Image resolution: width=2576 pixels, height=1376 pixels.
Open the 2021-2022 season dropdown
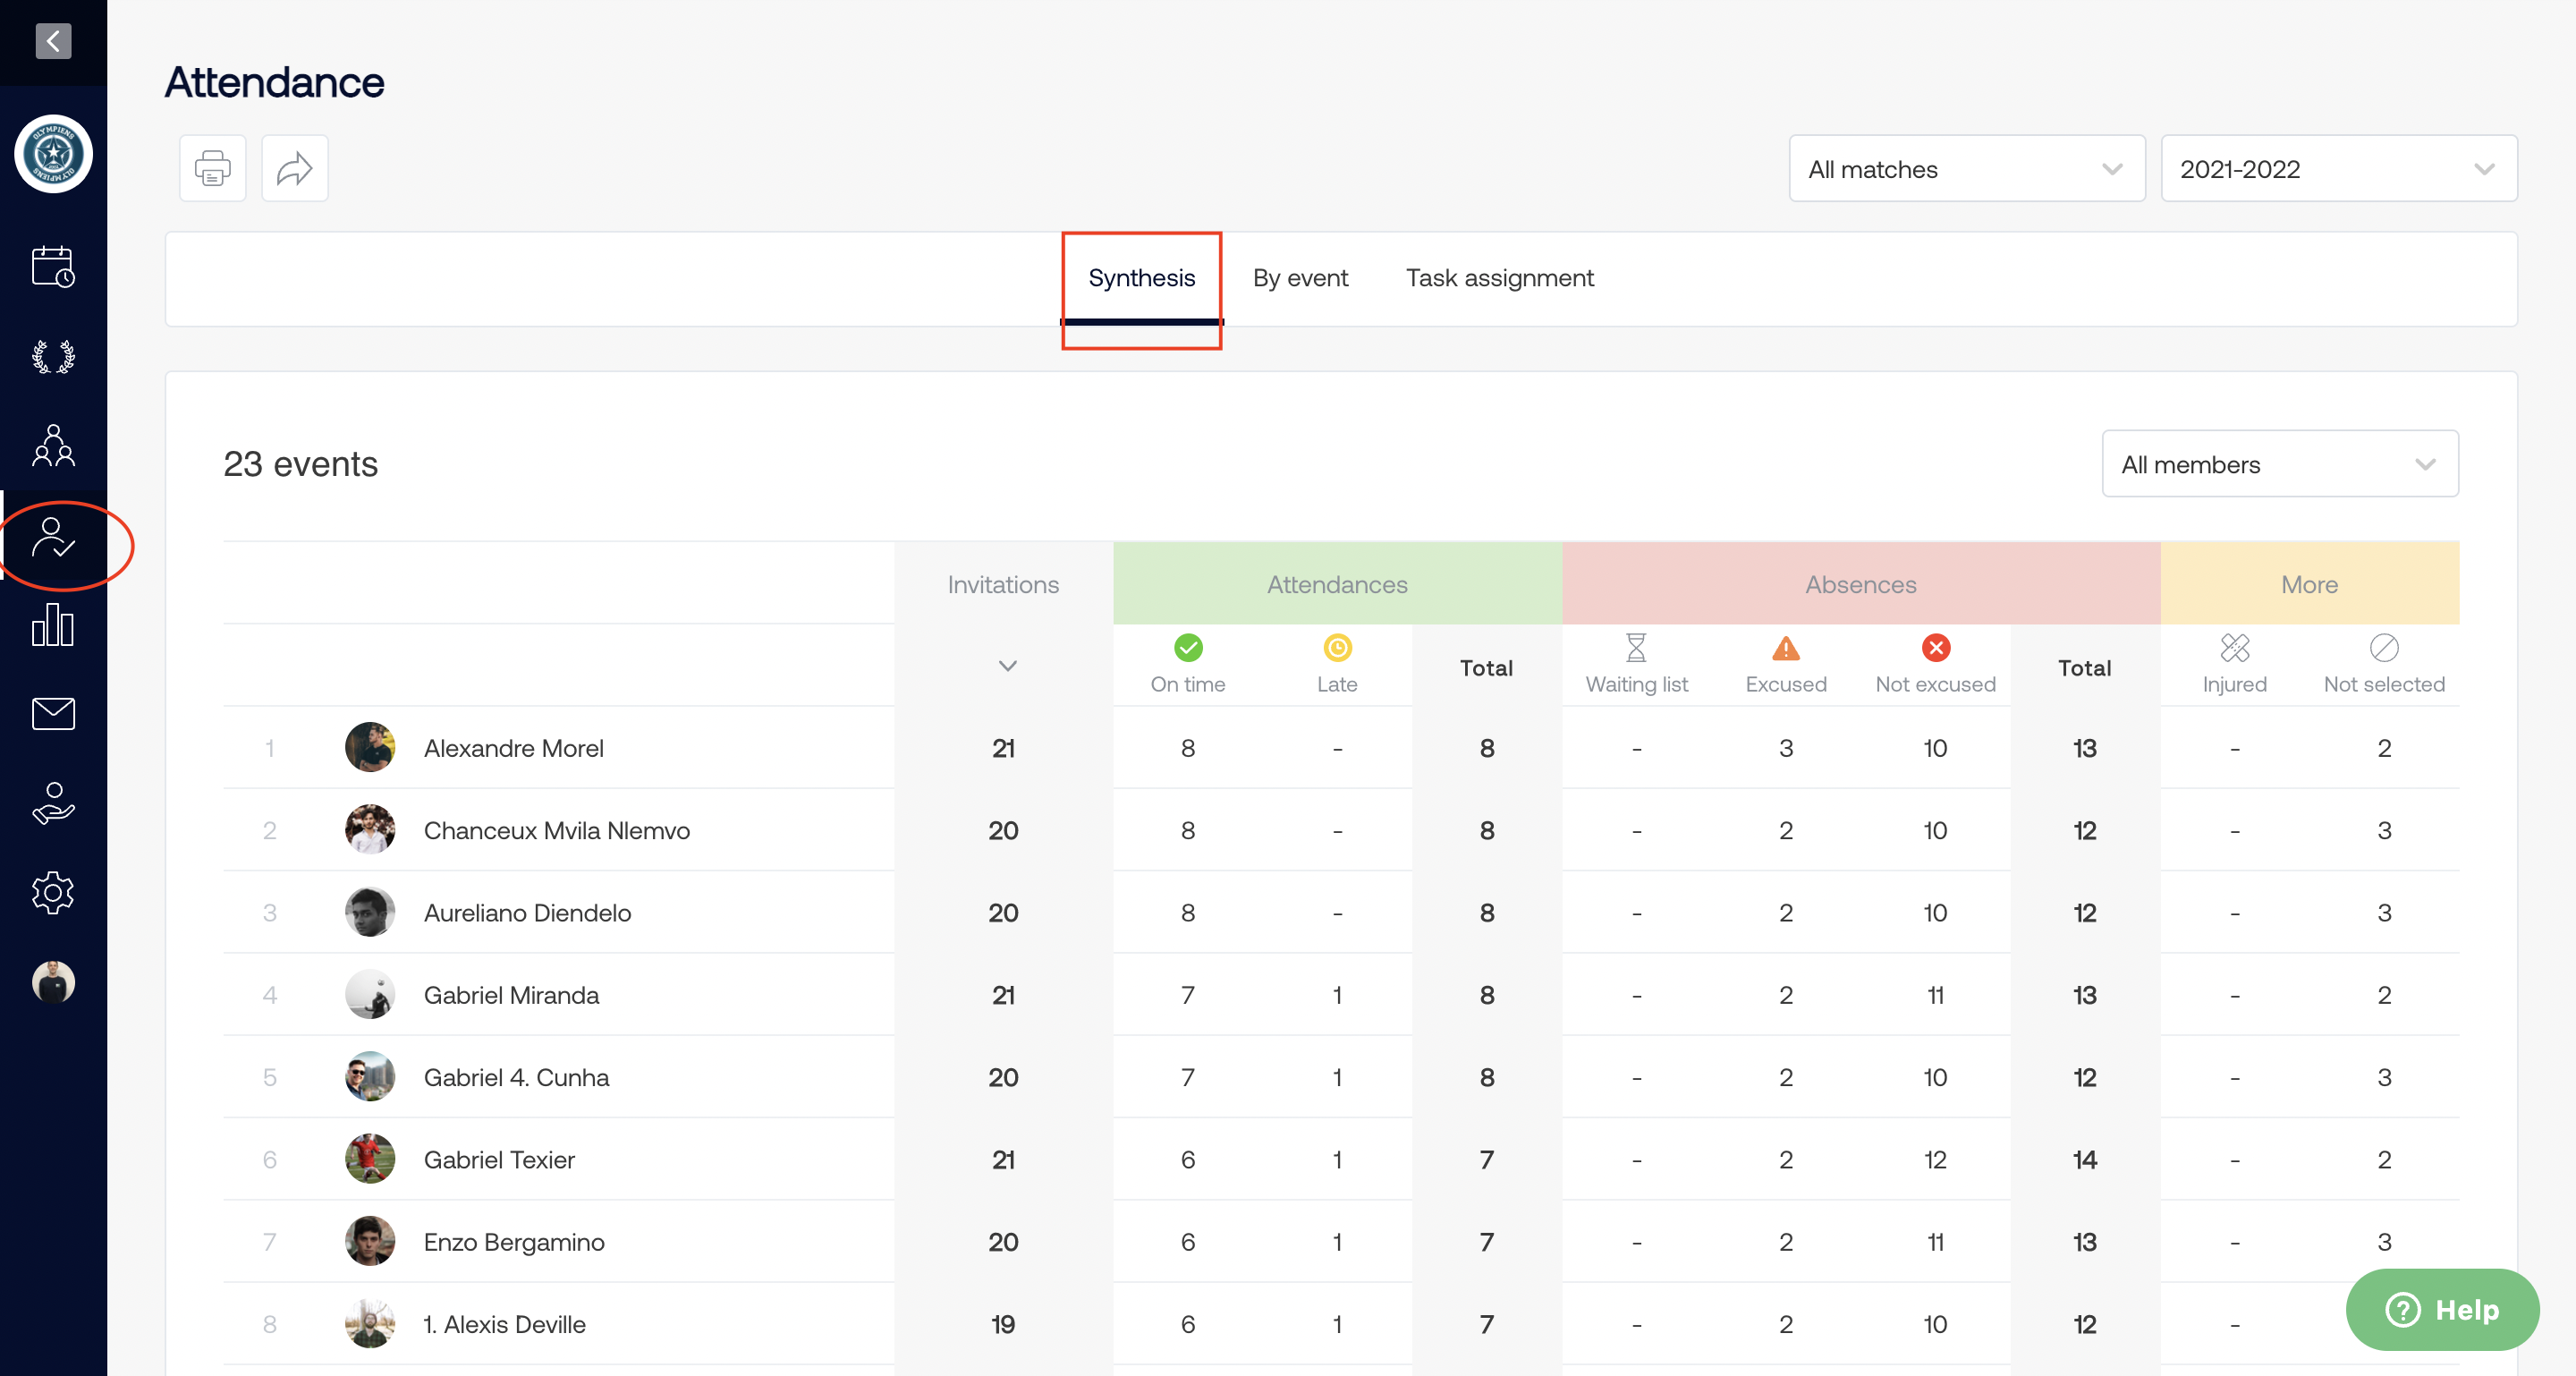2337,169
